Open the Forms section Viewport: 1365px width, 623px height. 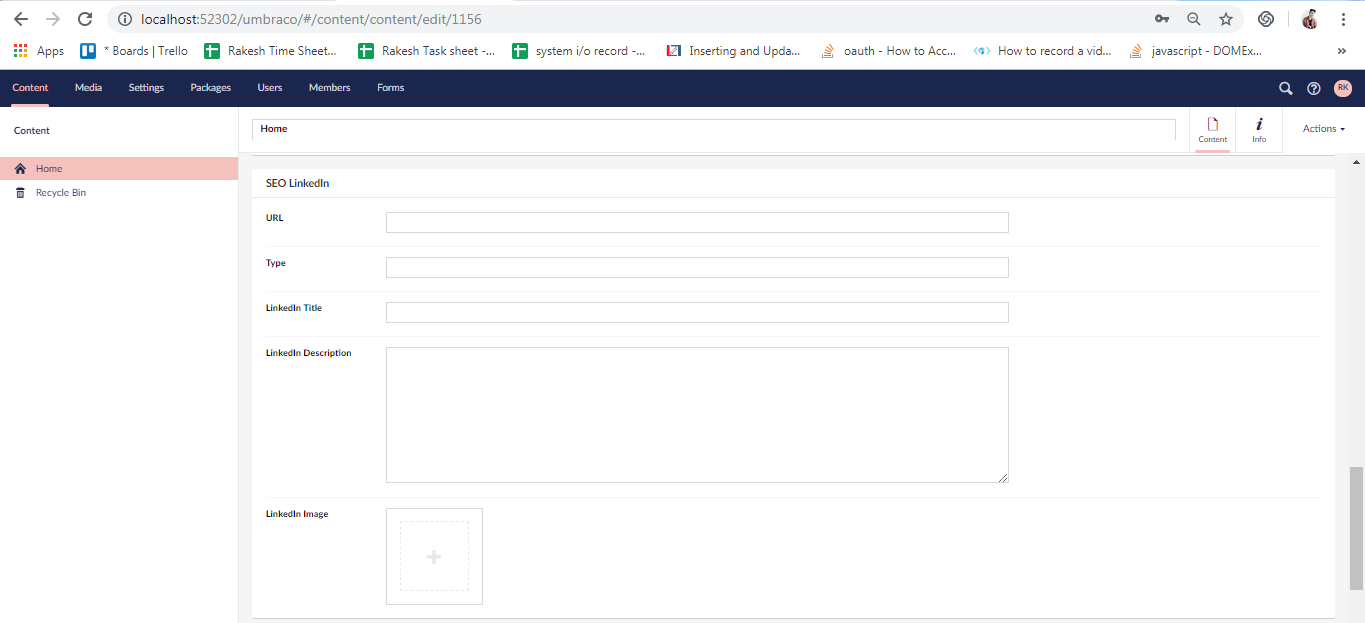[391, 88]
